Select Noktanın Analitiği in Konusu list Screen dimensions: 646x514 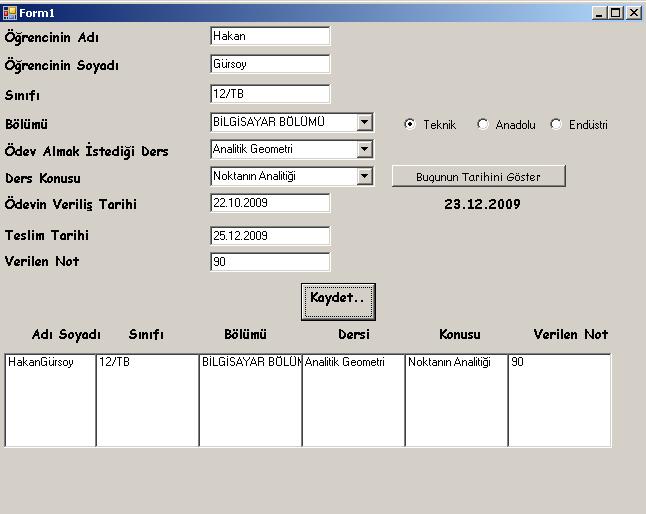pos(449,362)
